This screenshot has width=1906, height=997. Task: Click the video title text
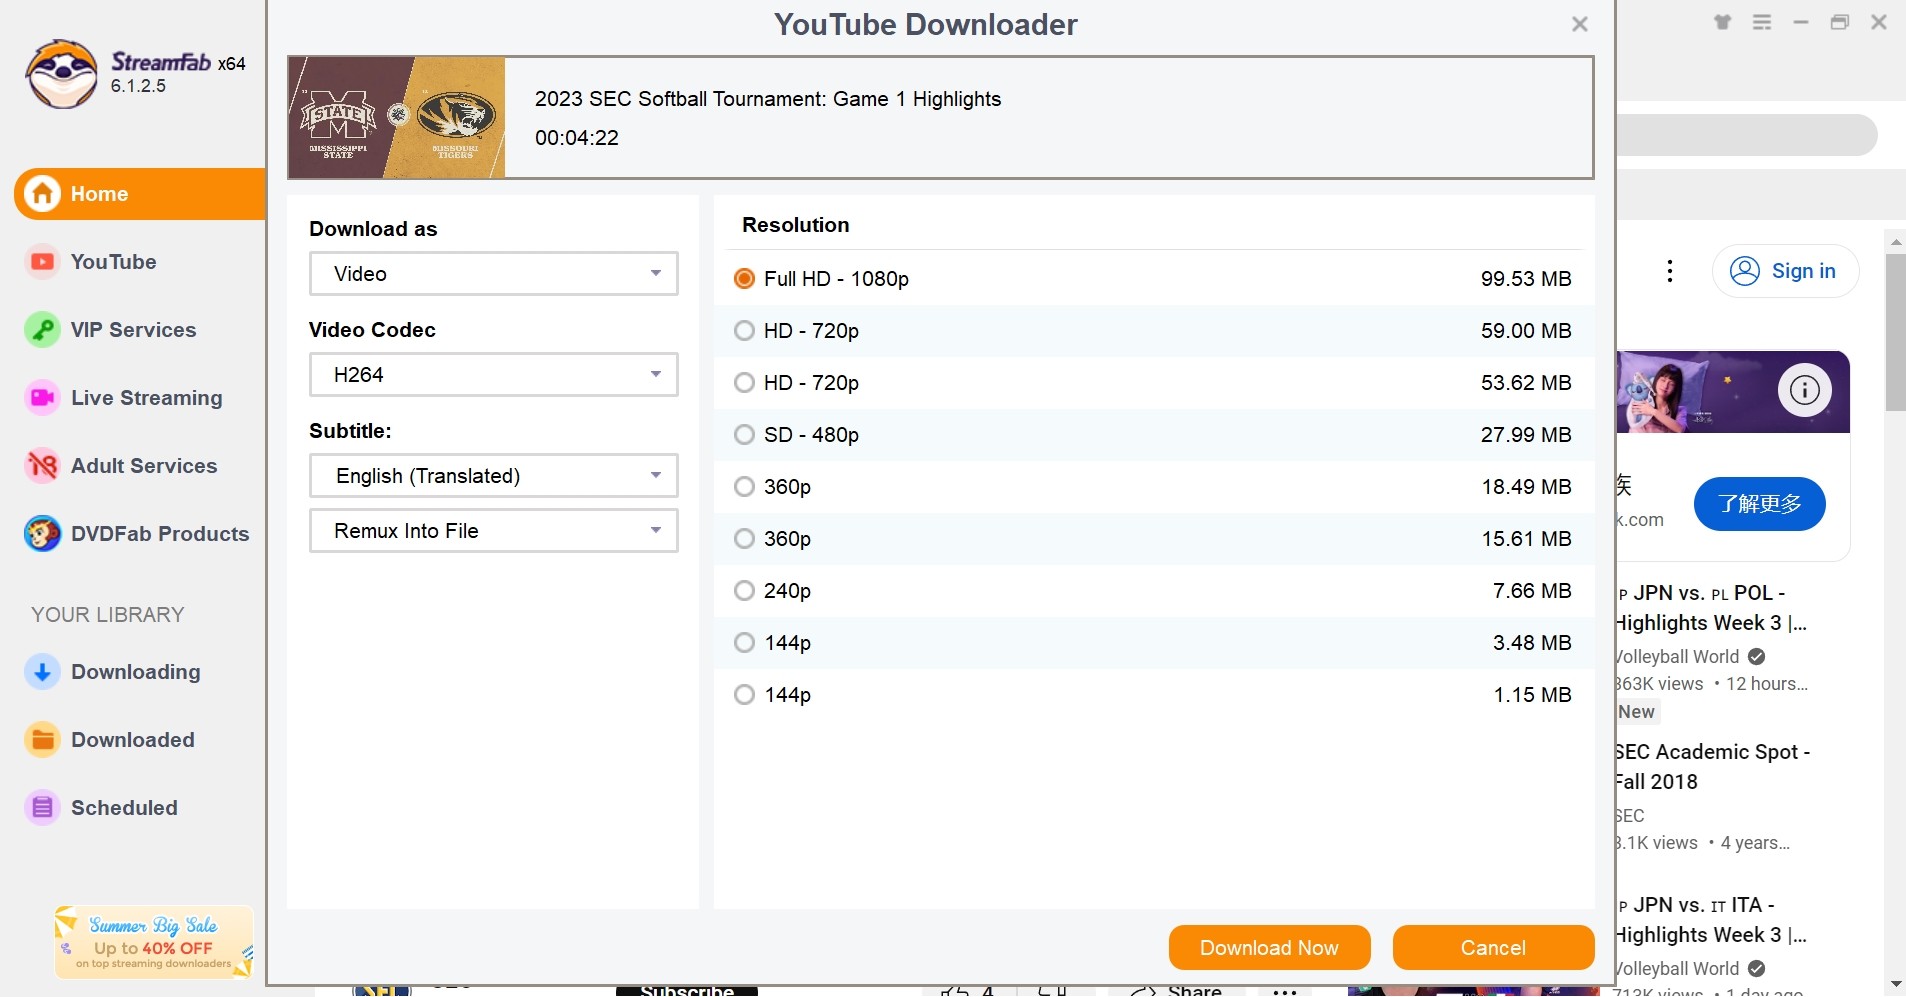[x=768, y=99]
